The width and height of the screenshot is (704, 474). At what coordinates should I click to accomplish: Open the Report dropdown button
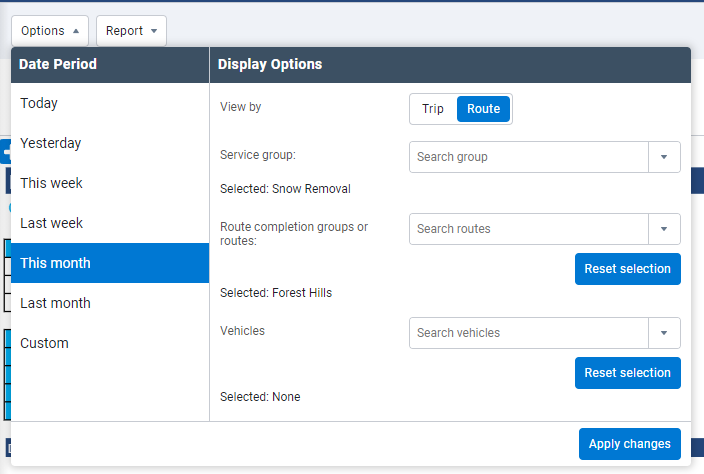point(131,31)
